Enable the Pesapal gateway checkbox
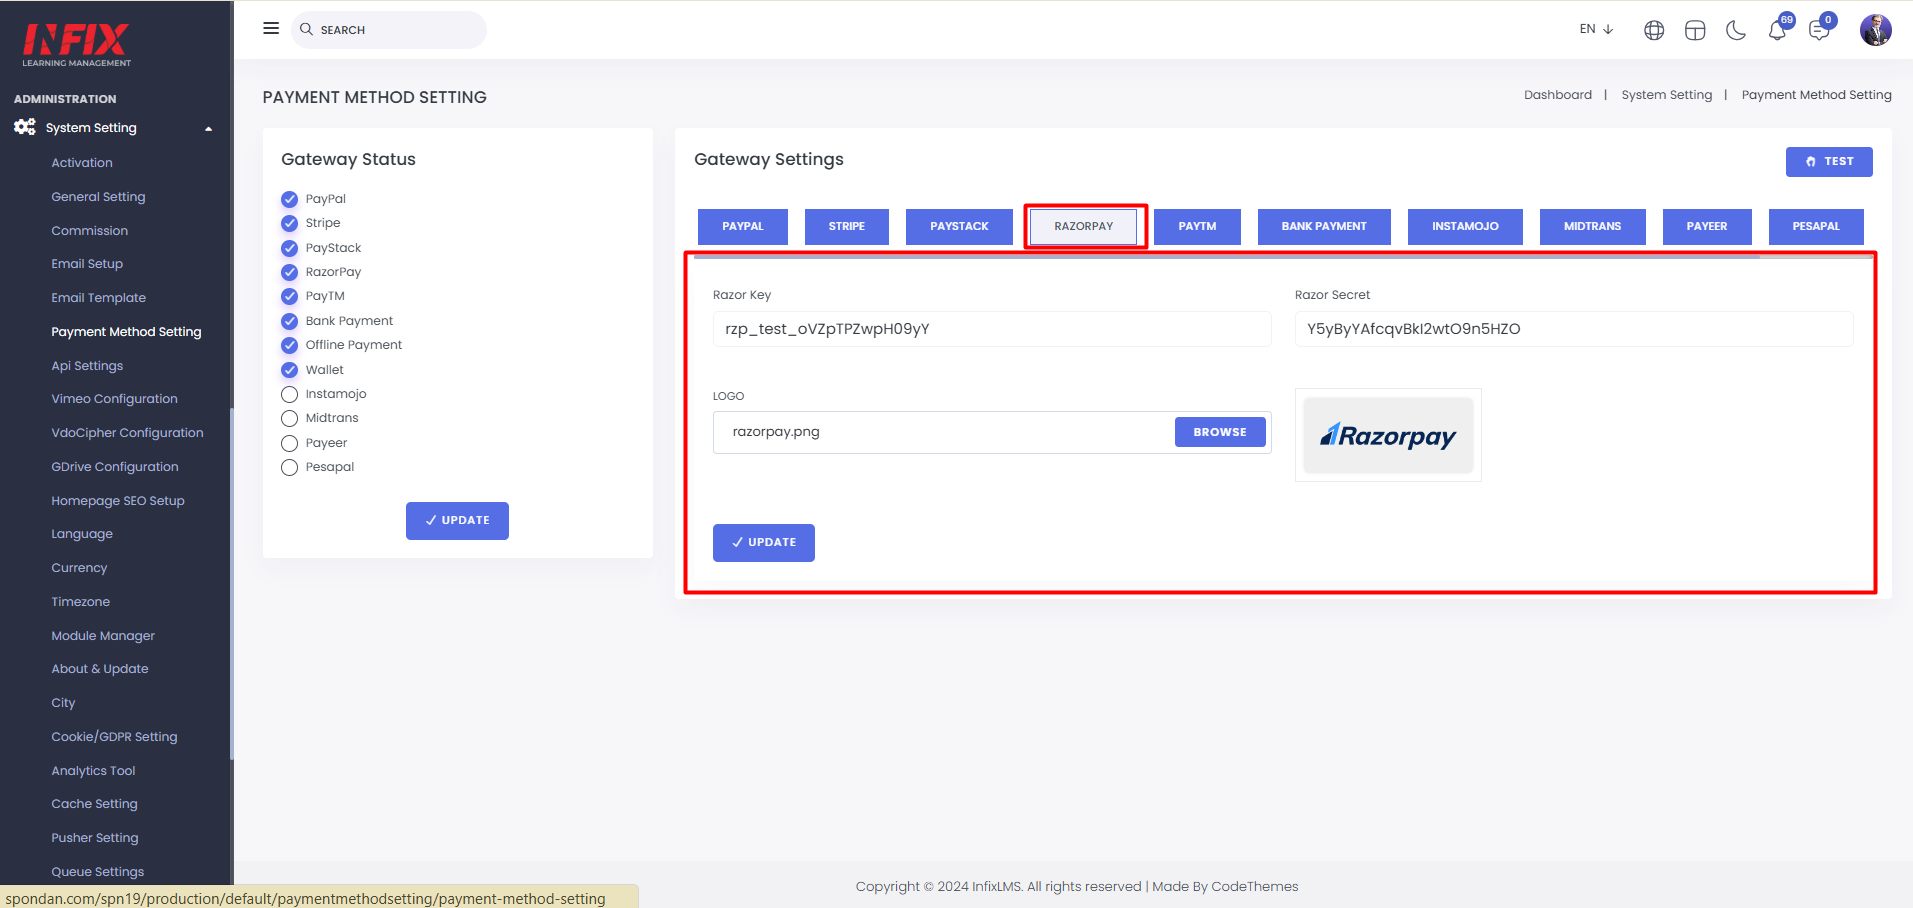Screen dimensions: 1913x908 pos(290,467)
